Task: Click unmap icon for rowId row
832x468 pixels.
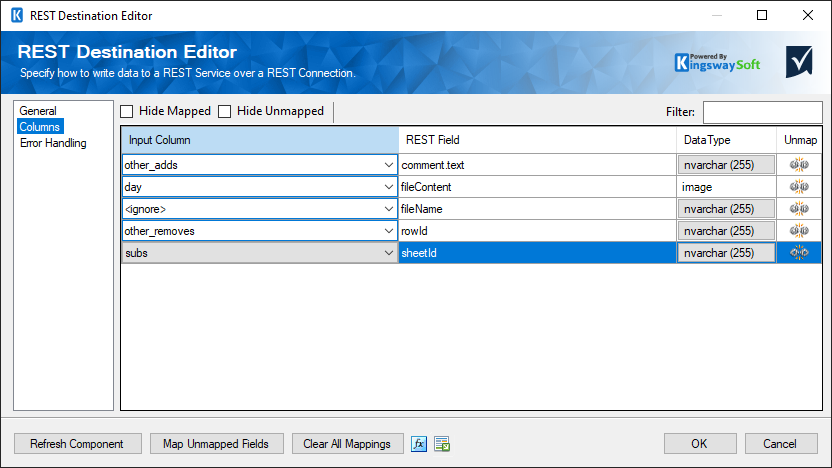Action: (799, 231)
